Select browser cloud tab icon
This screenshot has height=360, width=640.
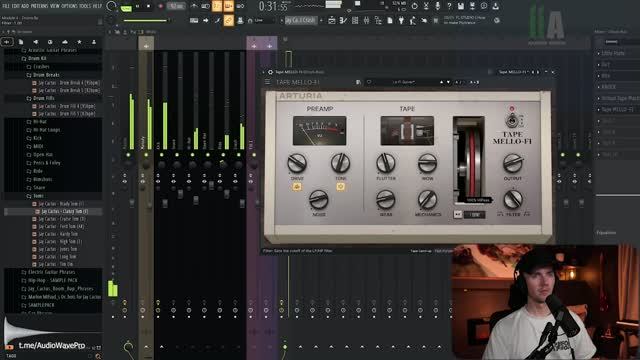(65, 42)
